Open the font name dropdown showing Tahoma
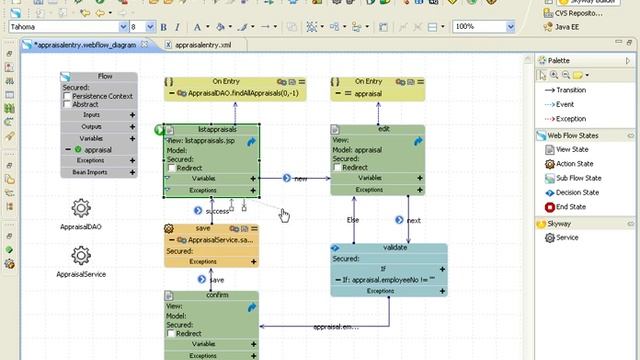640x360 pixels. [123, 27]
